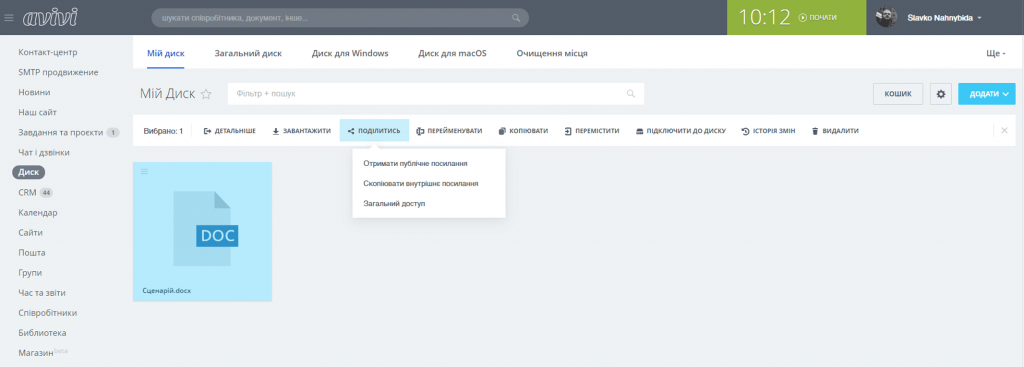This screenshot has width=1024, height=367.
Task: Open the КОШИК recycle bin
Action: coord(898,94)
